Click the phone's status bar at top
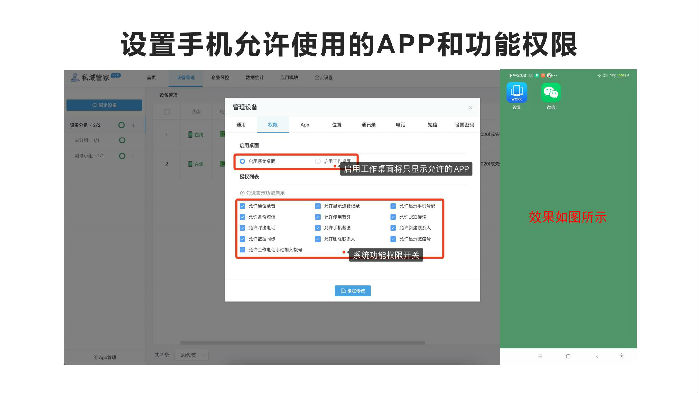700x393 pixels. pos(568,75)
